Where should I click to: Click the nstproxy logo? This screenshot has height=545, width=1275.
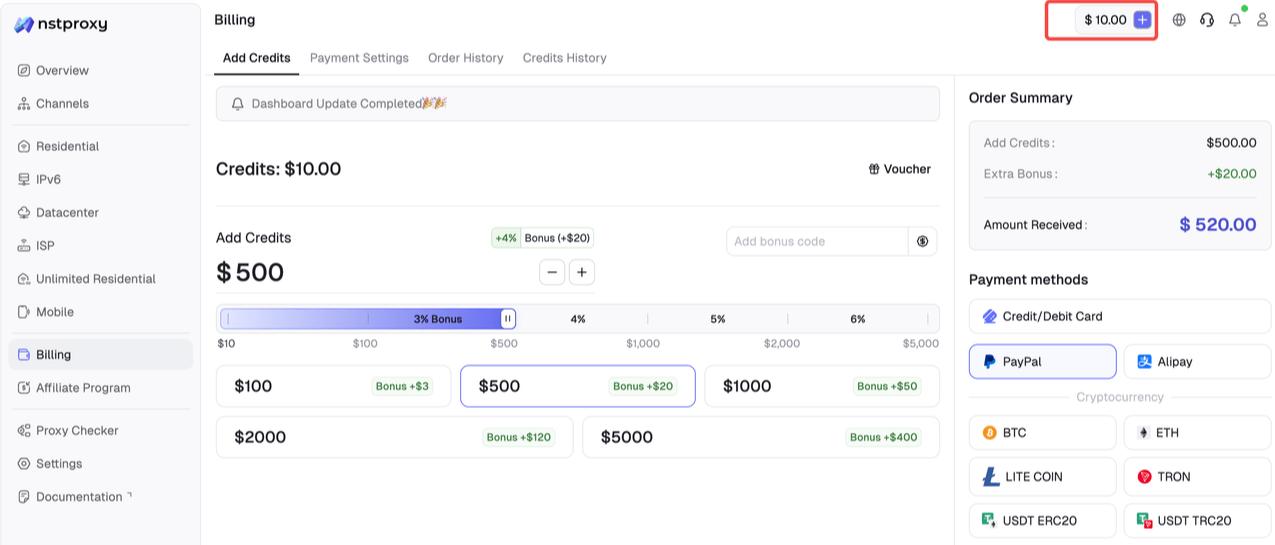(60, 24)
